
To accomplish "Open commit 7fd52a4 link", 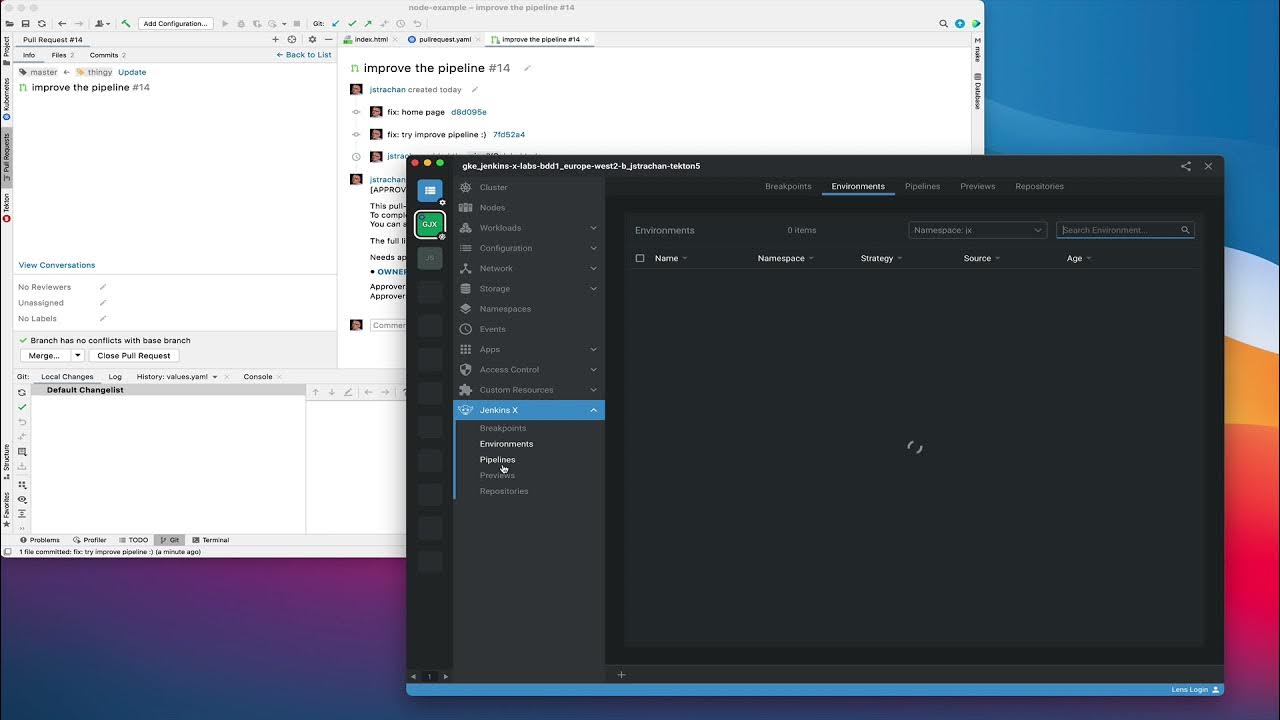I will point(508,134).
